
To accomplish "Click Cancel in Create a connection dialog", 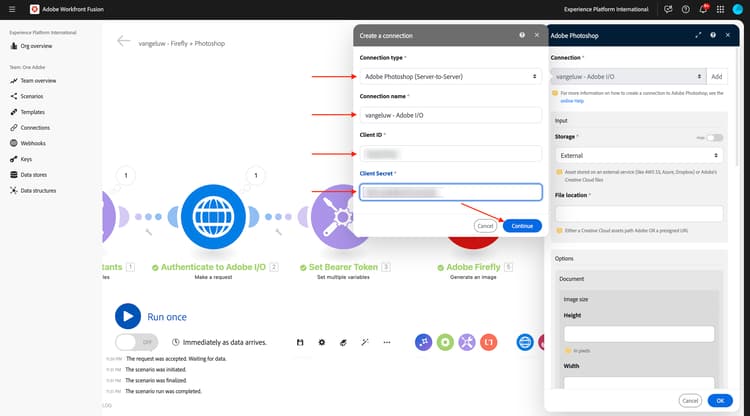I will tap(485, 226).
